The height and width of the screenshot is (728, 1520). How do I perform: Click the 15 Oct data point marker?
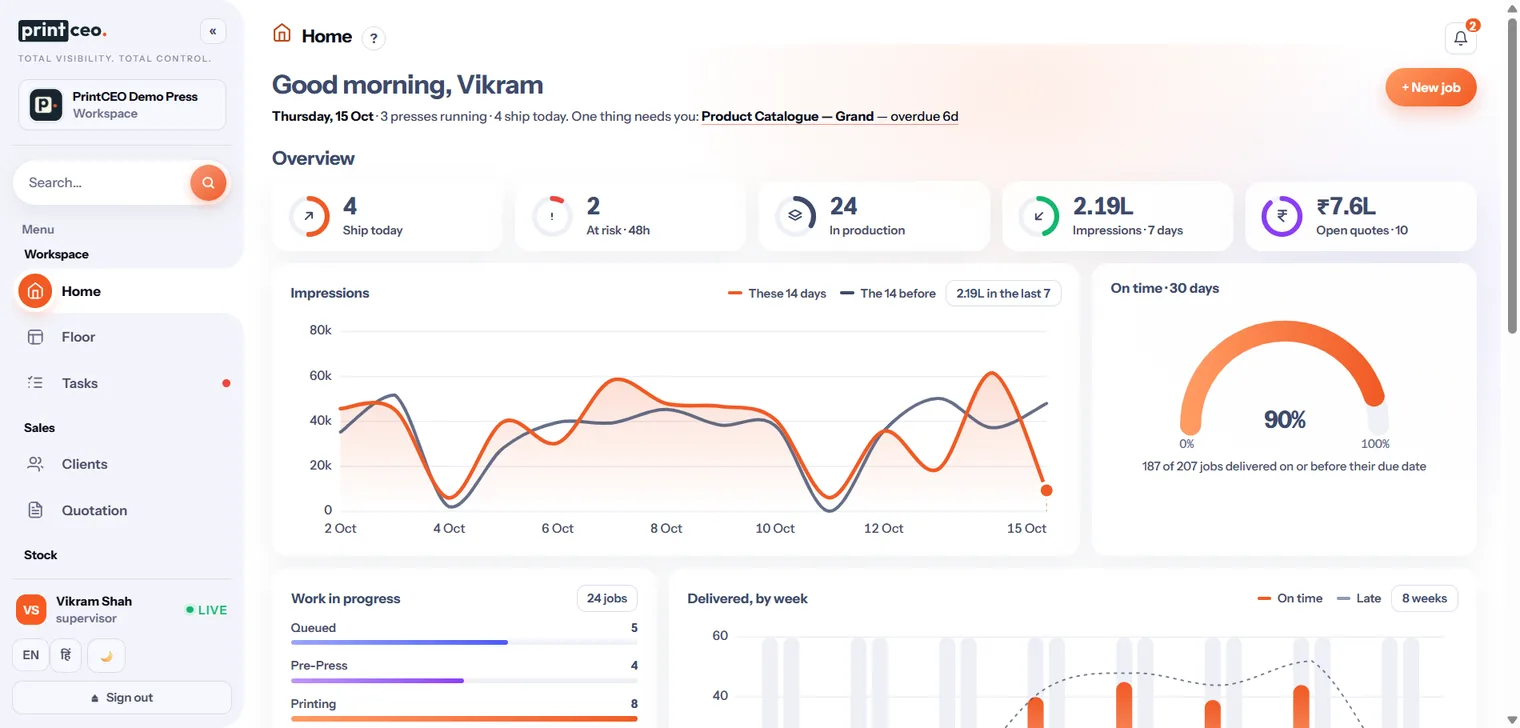point(1046,490)
